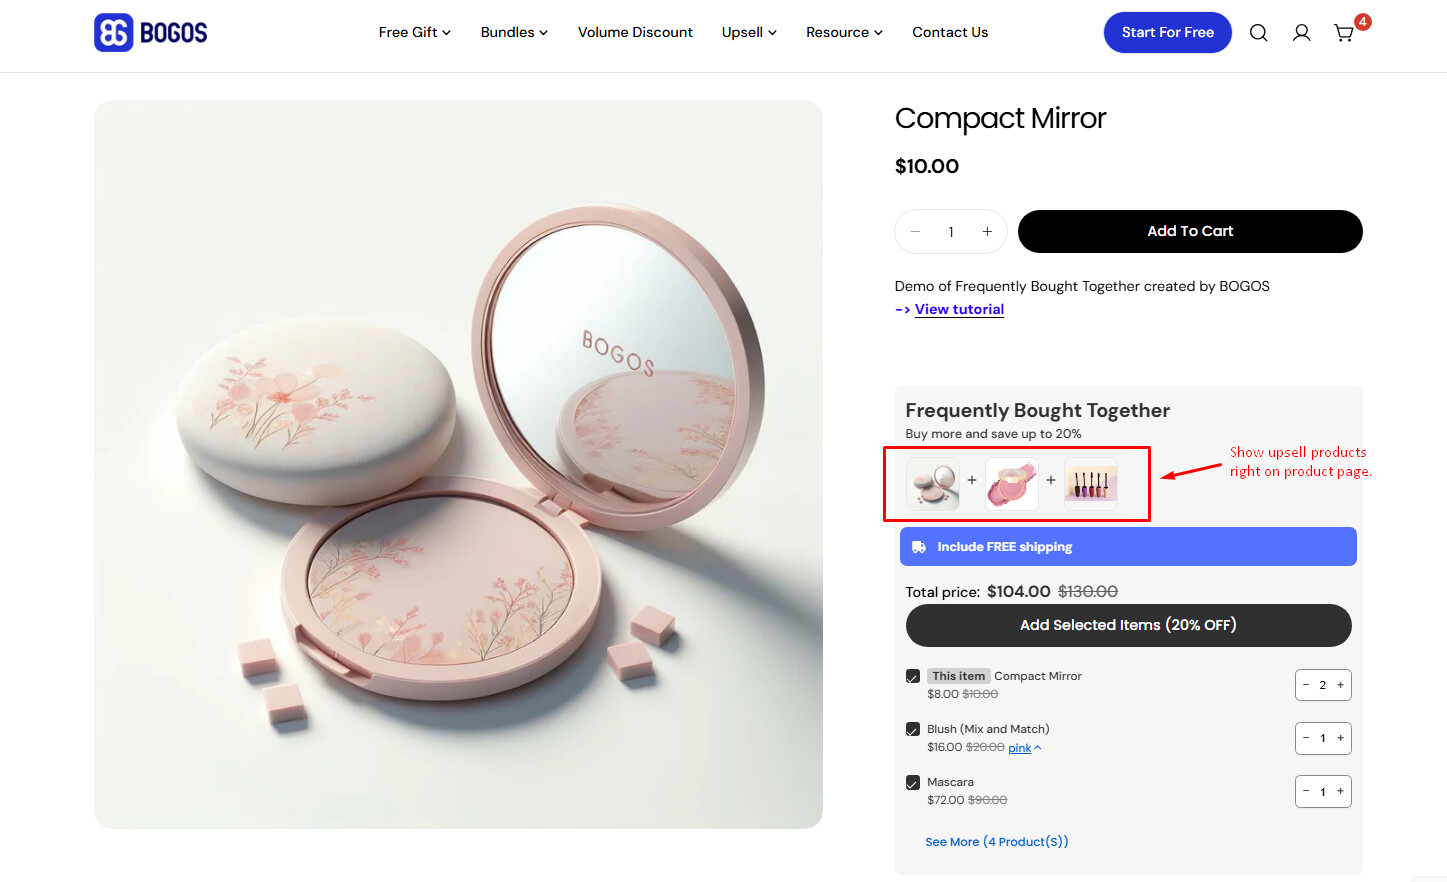Go to Volume Discount page
This screenshot has width=1447, height=882.
tap(635, 32)
